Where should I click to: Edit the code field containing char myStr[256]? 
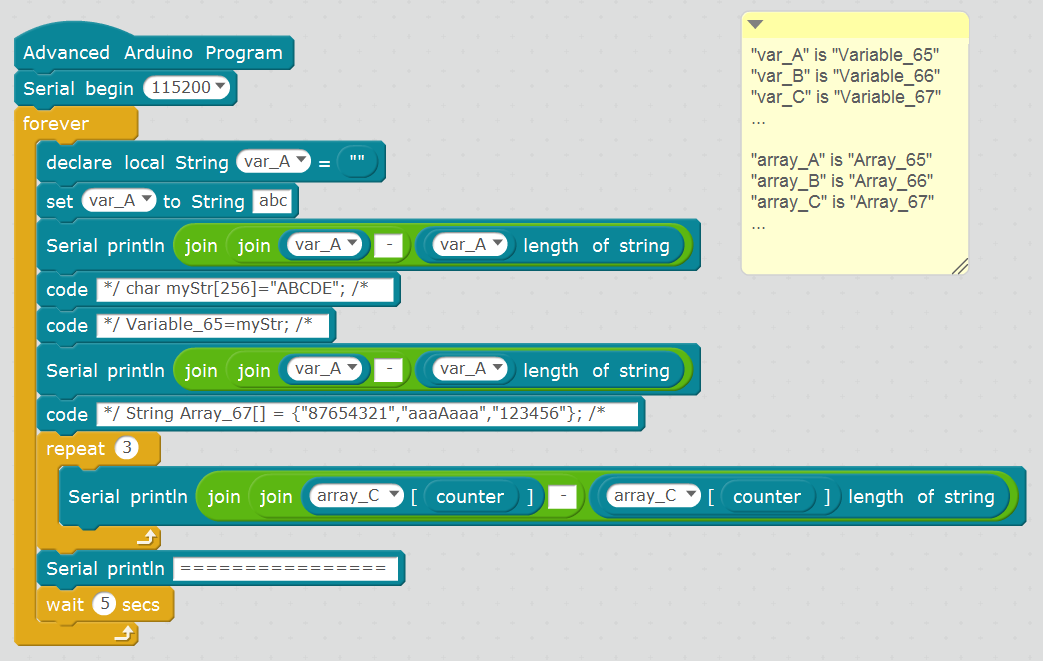click(245, 290)
